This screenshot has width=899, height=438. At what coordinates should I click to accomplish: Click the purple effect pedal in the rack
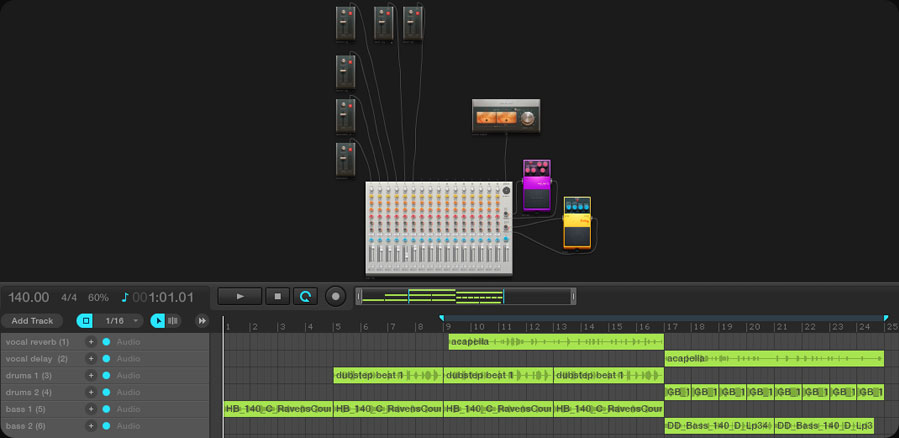click(537, 186)
